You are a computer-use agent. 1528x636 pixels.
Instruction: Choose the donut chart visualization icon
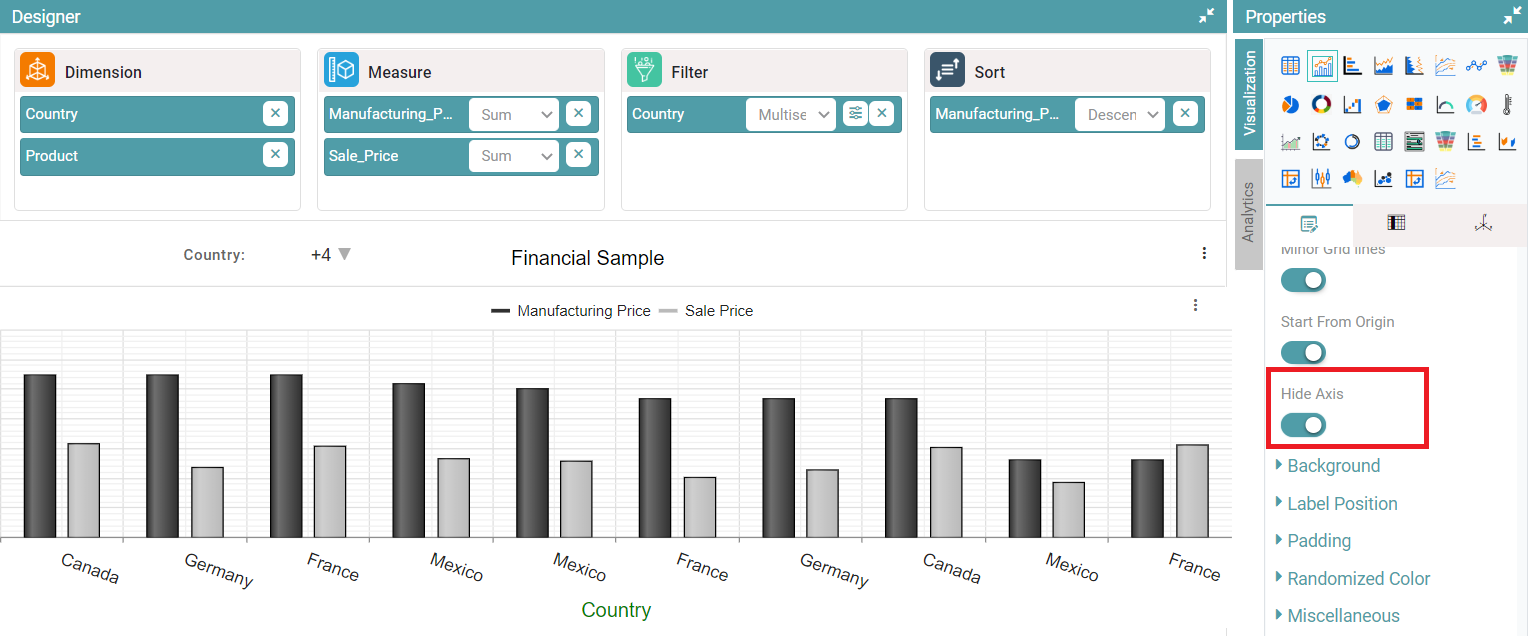pos(1321,104)
